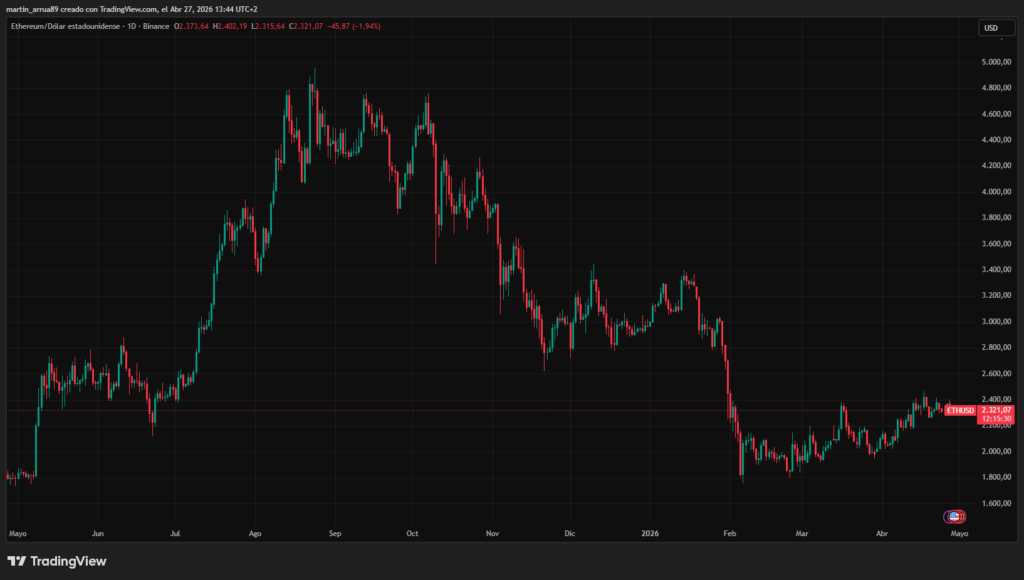The image size is (1024, 580).
Task: Click the Mayo label on the time axis
Action: 17,533
